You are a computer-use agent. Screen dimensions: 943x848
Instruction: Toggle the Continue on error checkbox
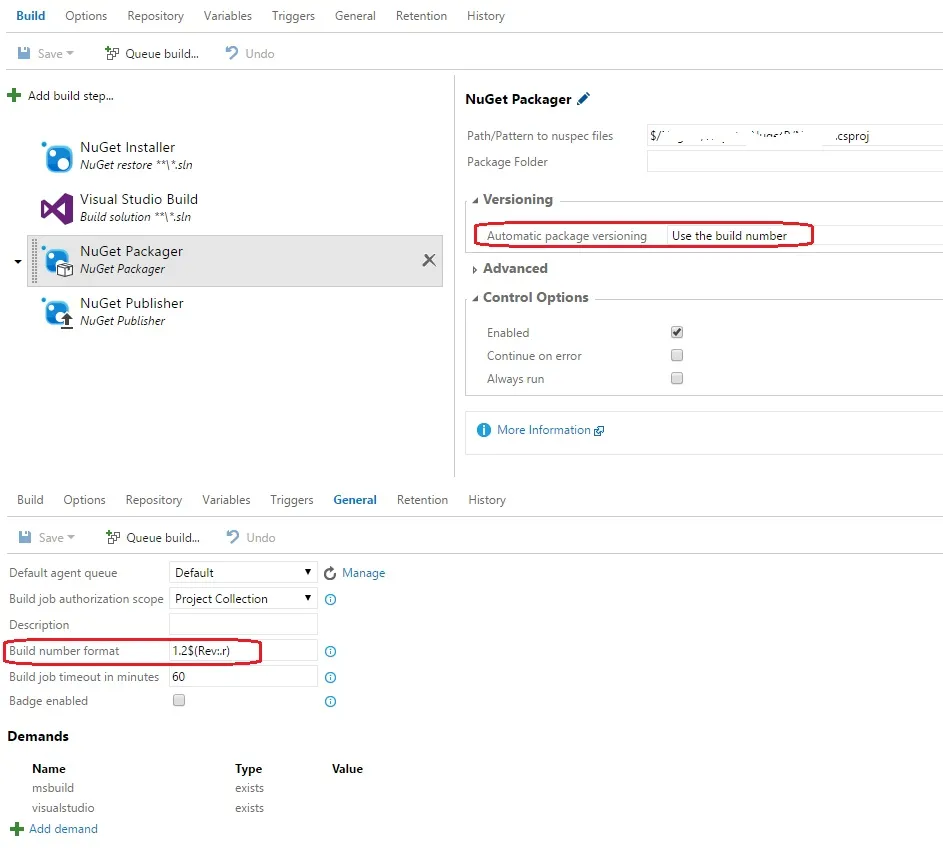click(x=677, y=355)
